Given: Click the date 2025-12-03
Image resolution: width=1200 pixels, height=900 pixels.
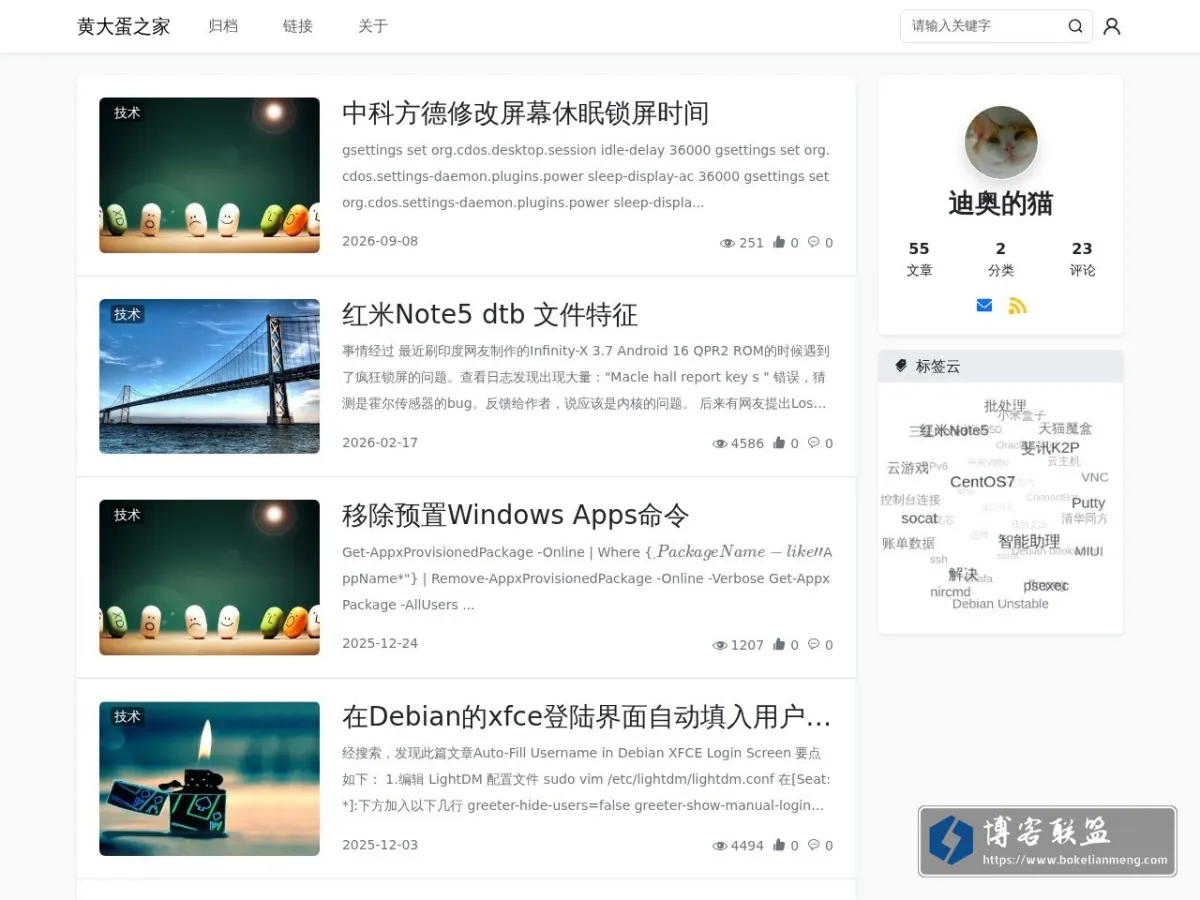Looking at the screenshot, I should [380, 845].
